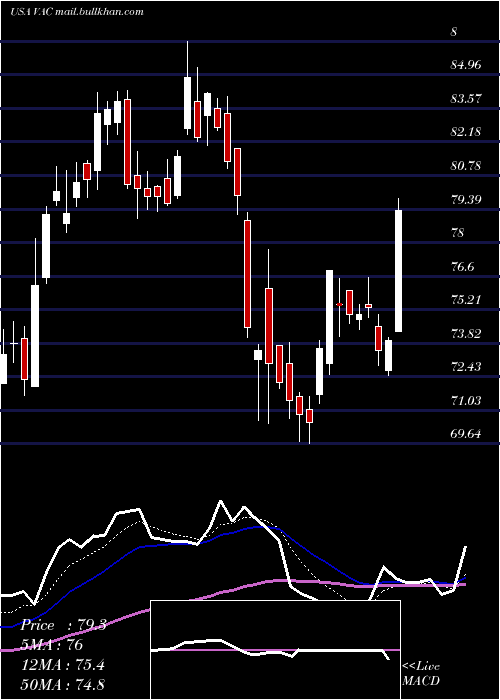Click the 'USA VAC mail.bullkhan.com' header text

77,12
